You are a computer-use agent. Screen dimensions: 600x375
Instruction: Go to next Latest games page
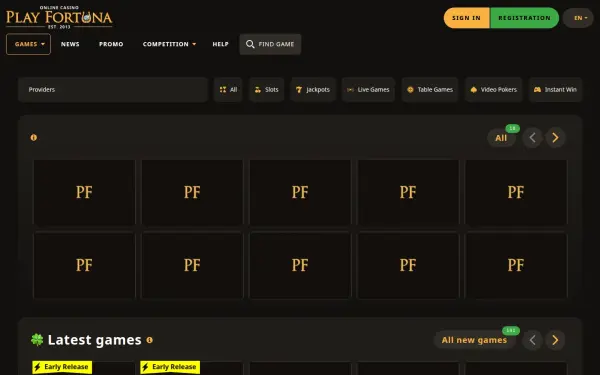coord(555,340)
